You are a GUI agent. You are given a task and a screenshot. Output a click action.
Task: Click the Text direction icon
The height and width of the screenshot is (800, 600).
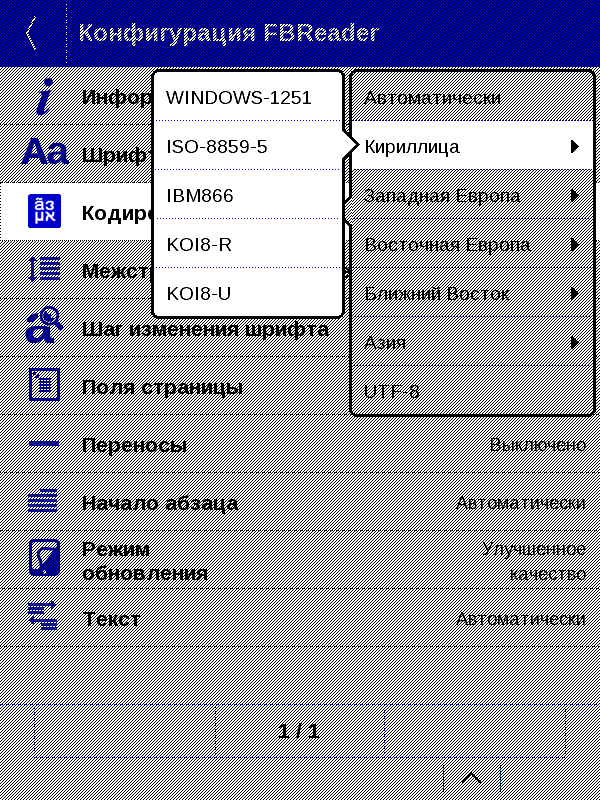click(43, 616)
